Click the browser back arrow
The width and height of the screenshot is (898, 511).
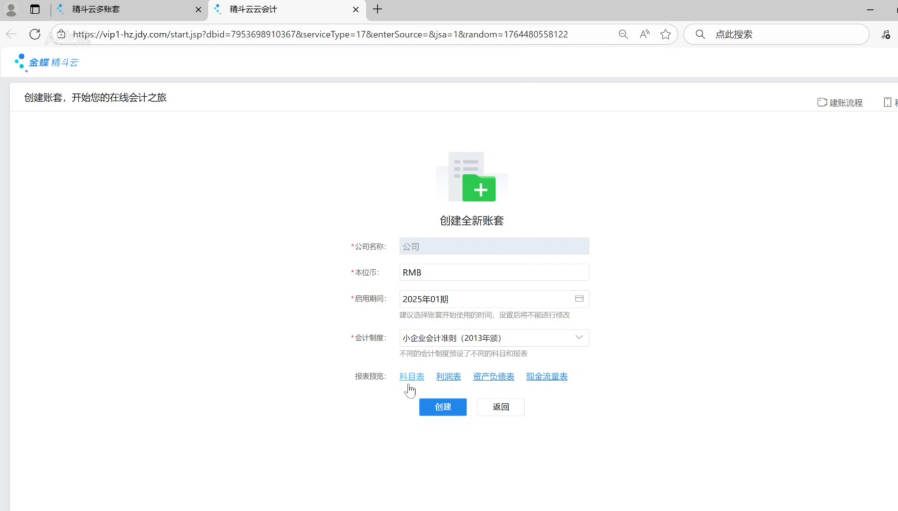pos(11,34)
